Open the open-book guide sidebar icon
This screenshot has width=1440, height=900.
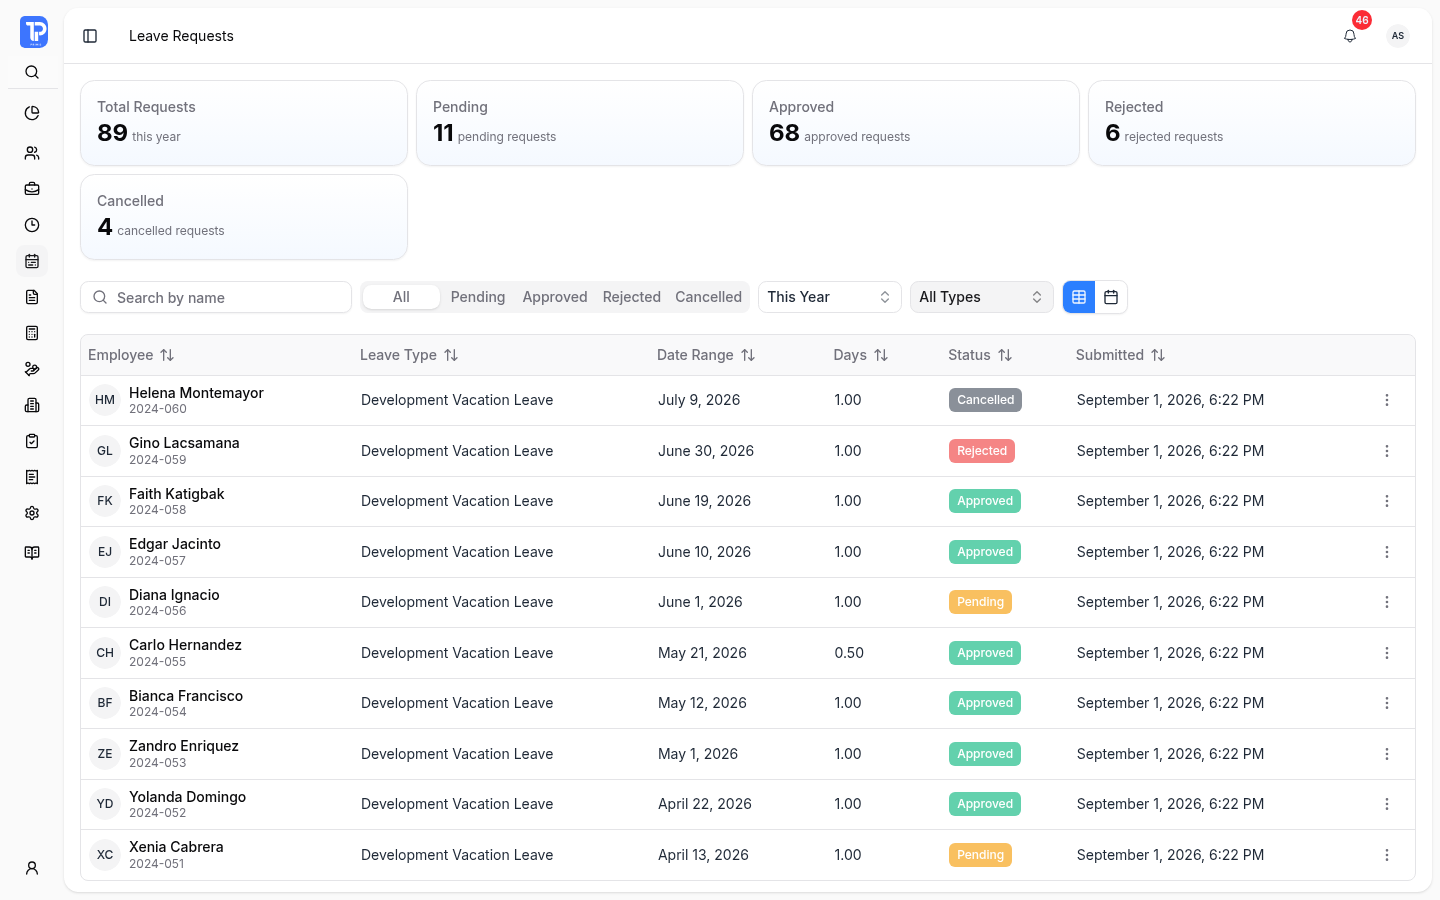[x=32, y=553]
